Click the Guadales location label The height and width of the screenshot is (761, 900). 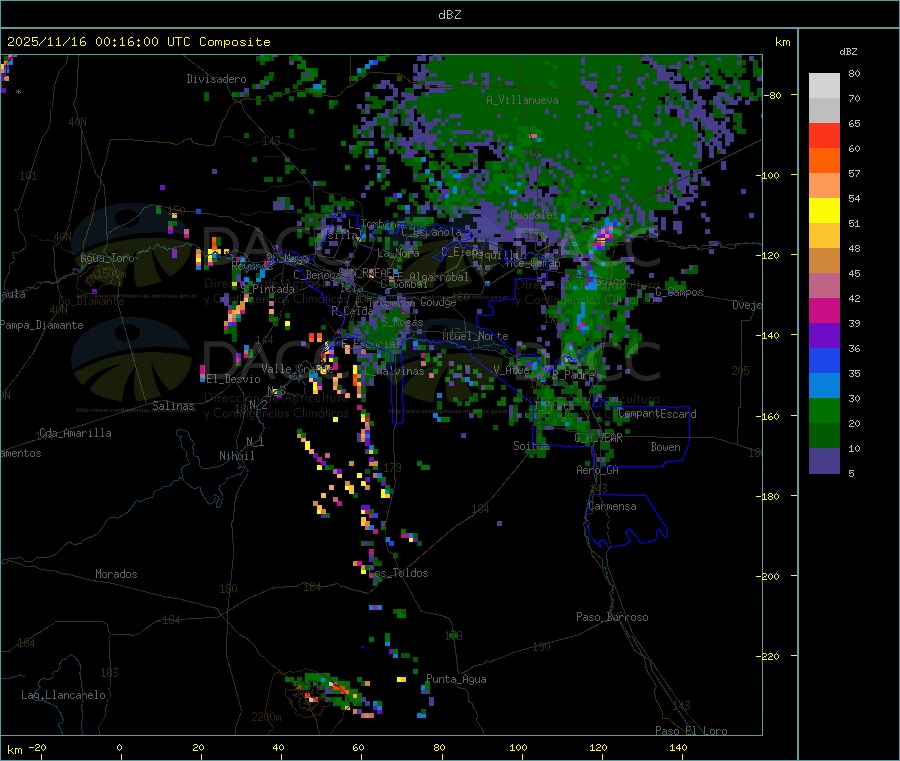(x=534, y=215)
